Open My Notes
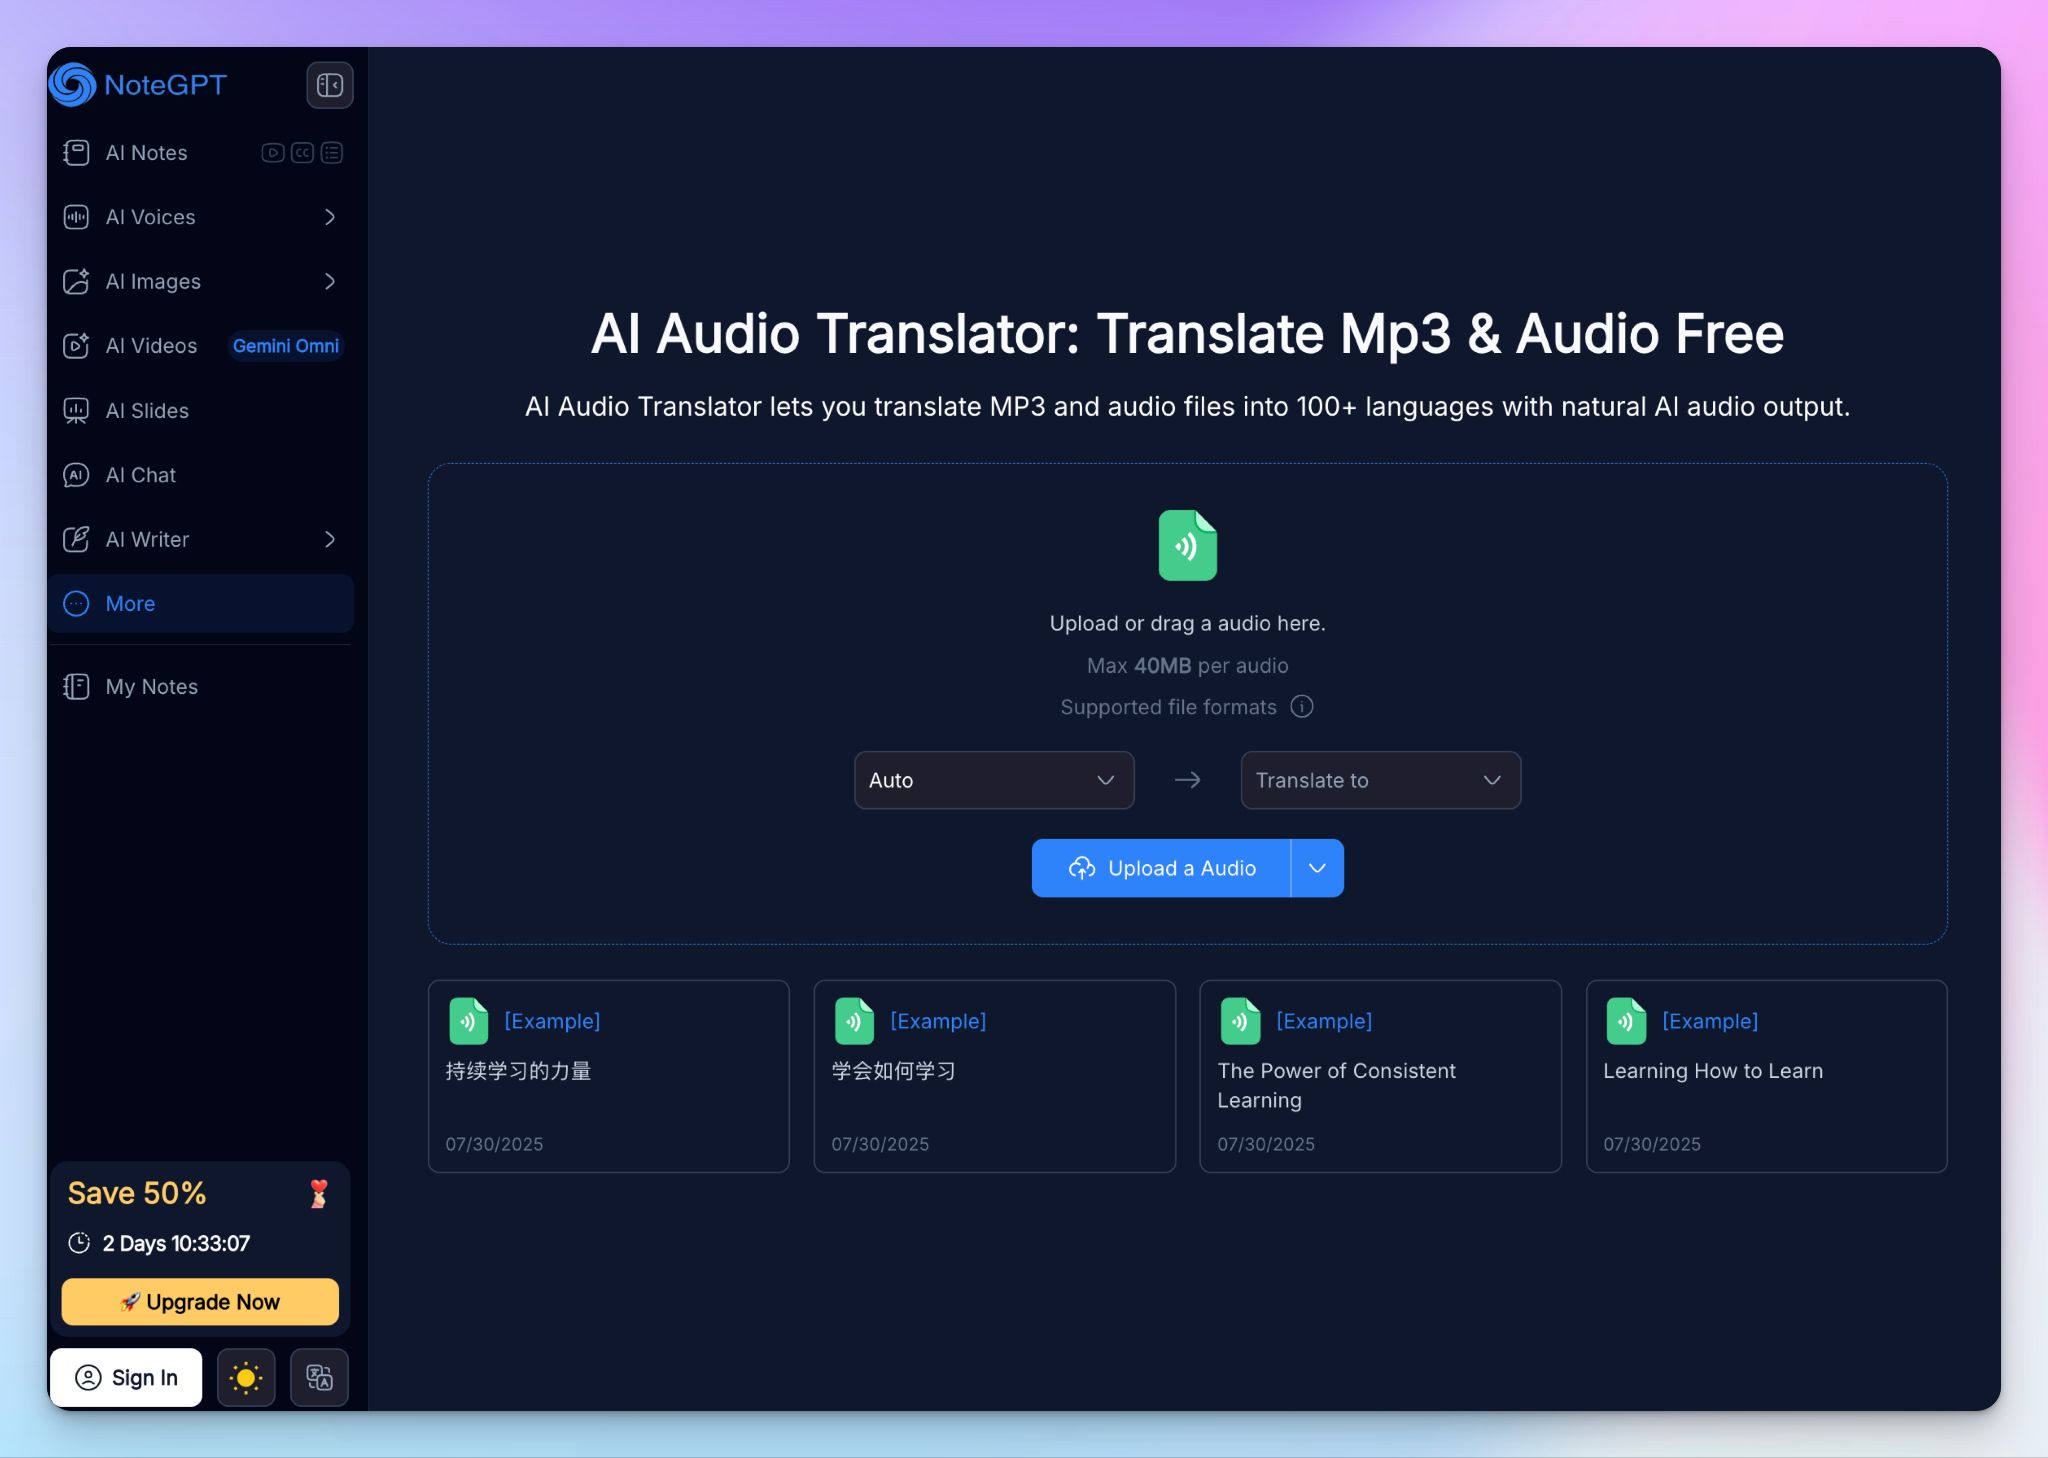Image resolution: width=2048 pixels, height=1458 pixels. click(x=200, y=687)
